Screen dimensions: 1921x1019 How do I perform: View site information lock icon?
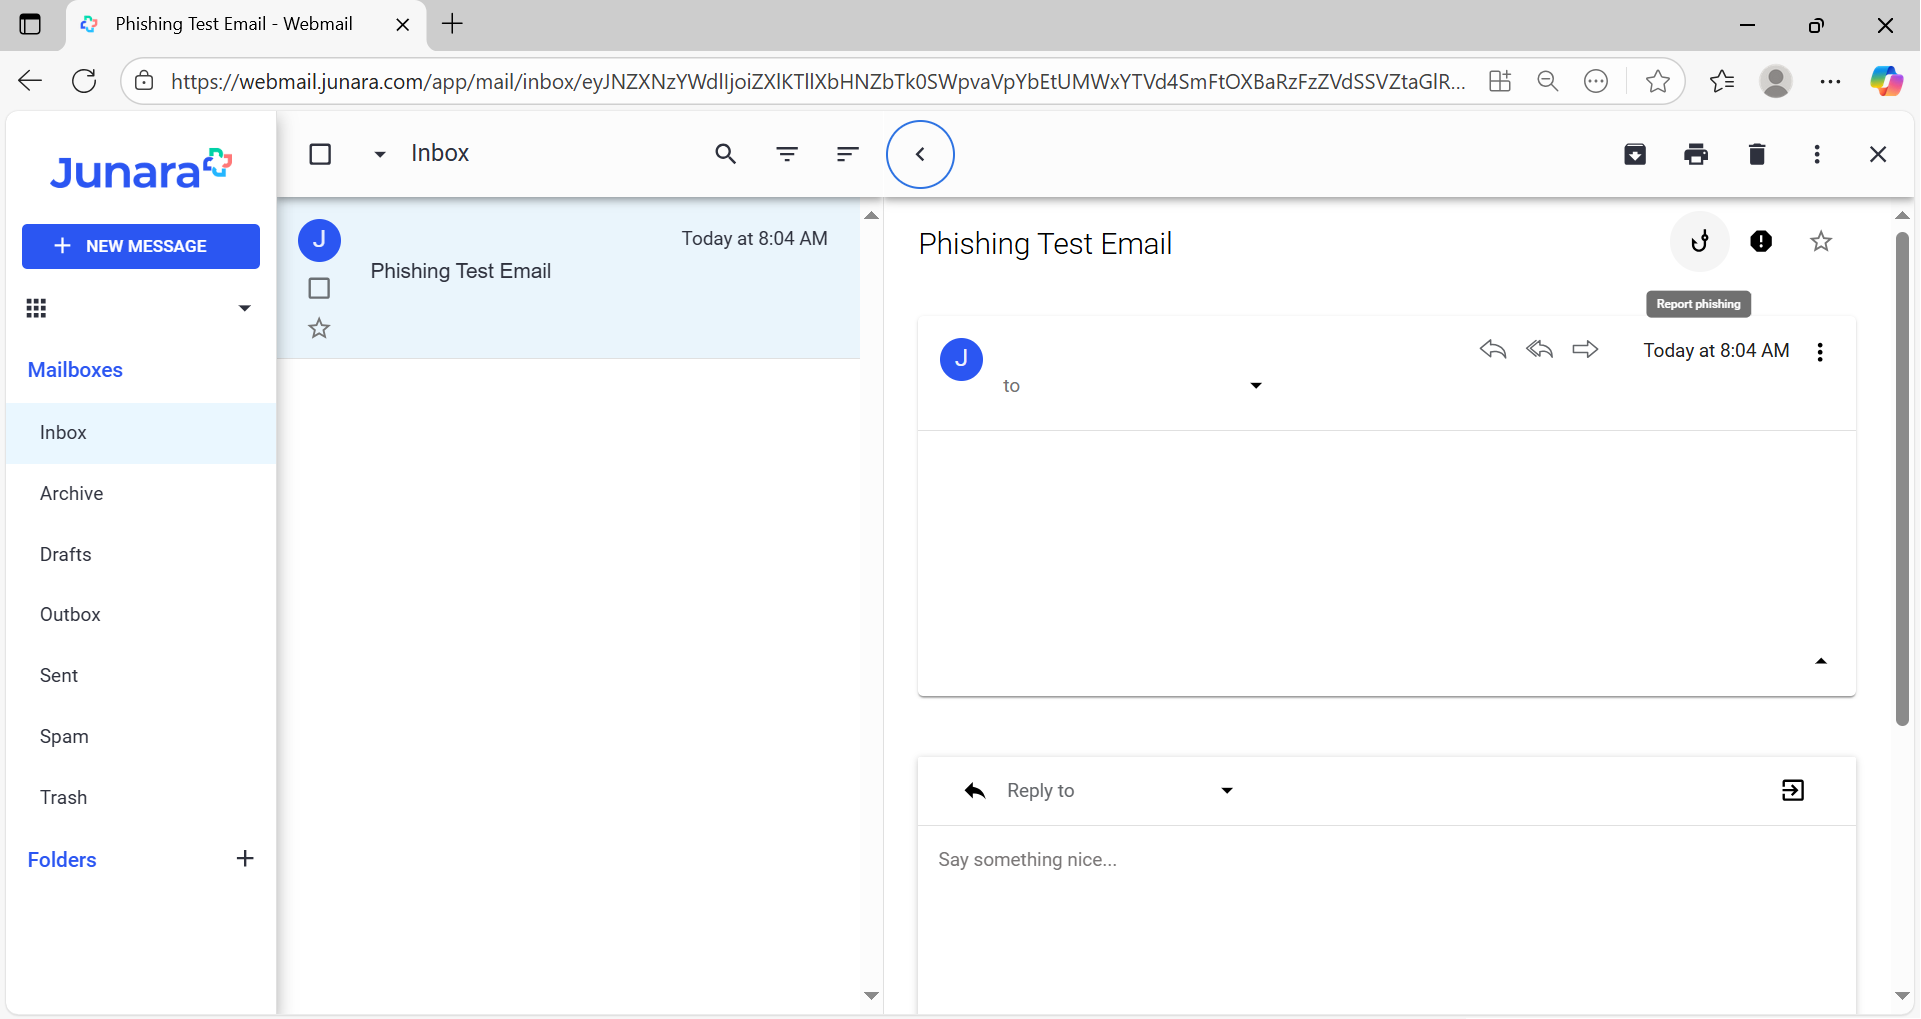pyautogui.click(x=144, y=81)
